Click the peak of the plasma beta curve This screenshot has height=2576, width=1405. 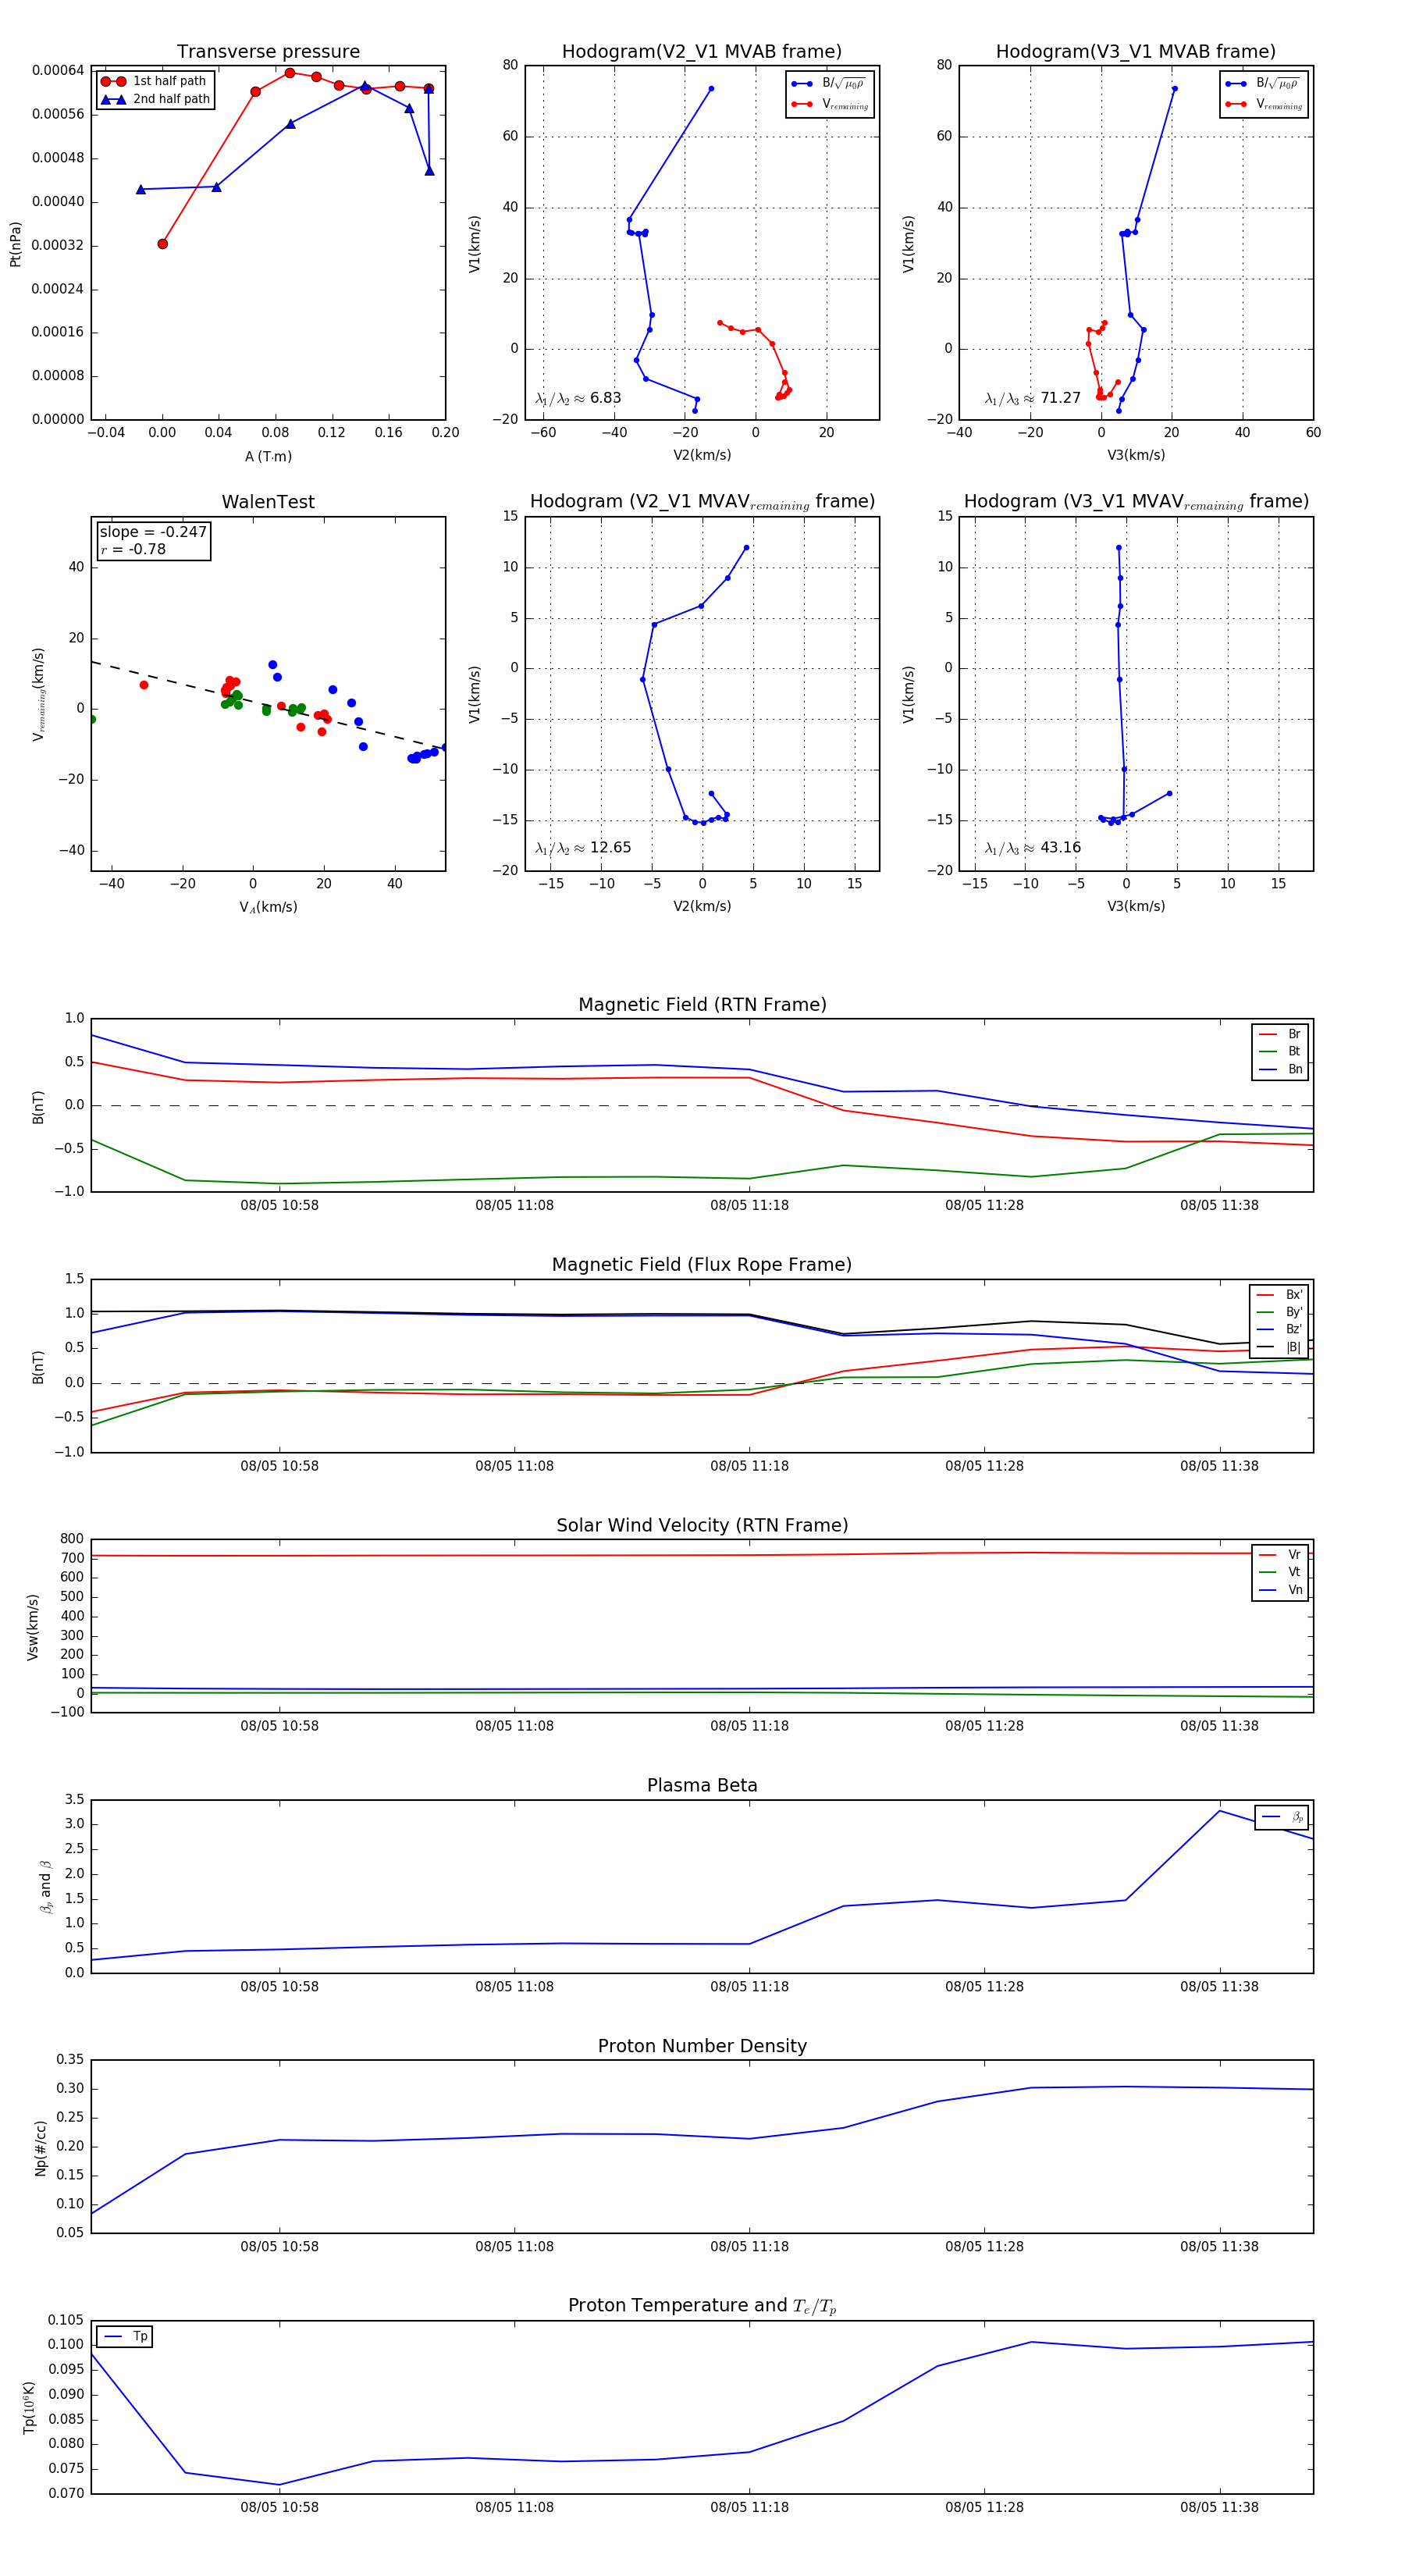coord(1219,1811)
